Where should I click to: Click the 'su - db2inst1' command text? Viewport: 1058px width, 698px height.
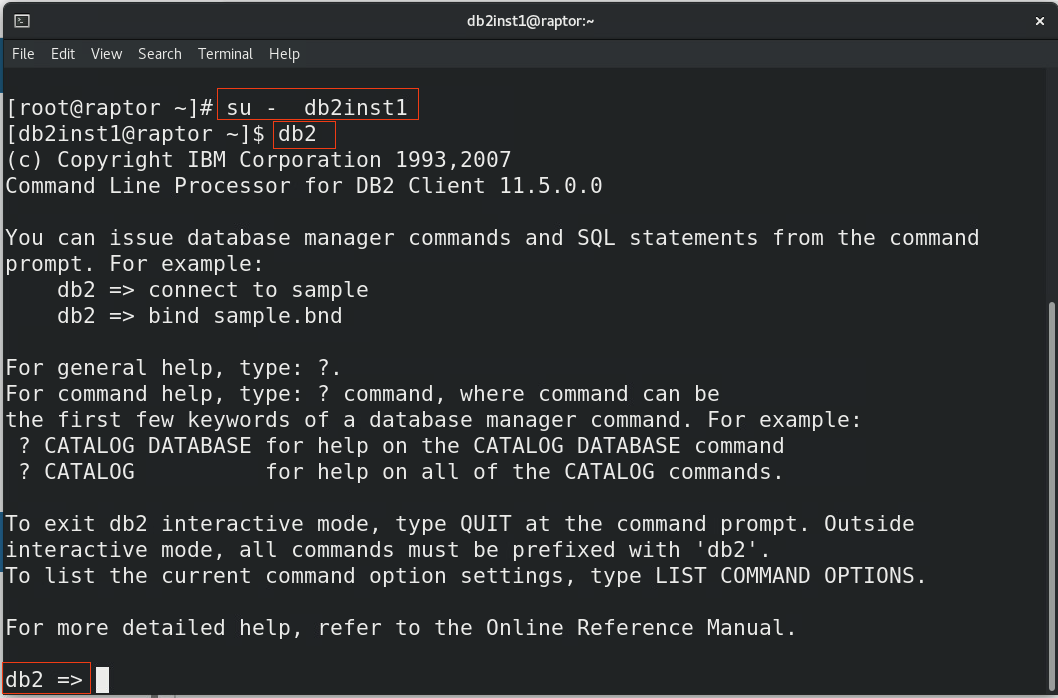coord(317,108)
